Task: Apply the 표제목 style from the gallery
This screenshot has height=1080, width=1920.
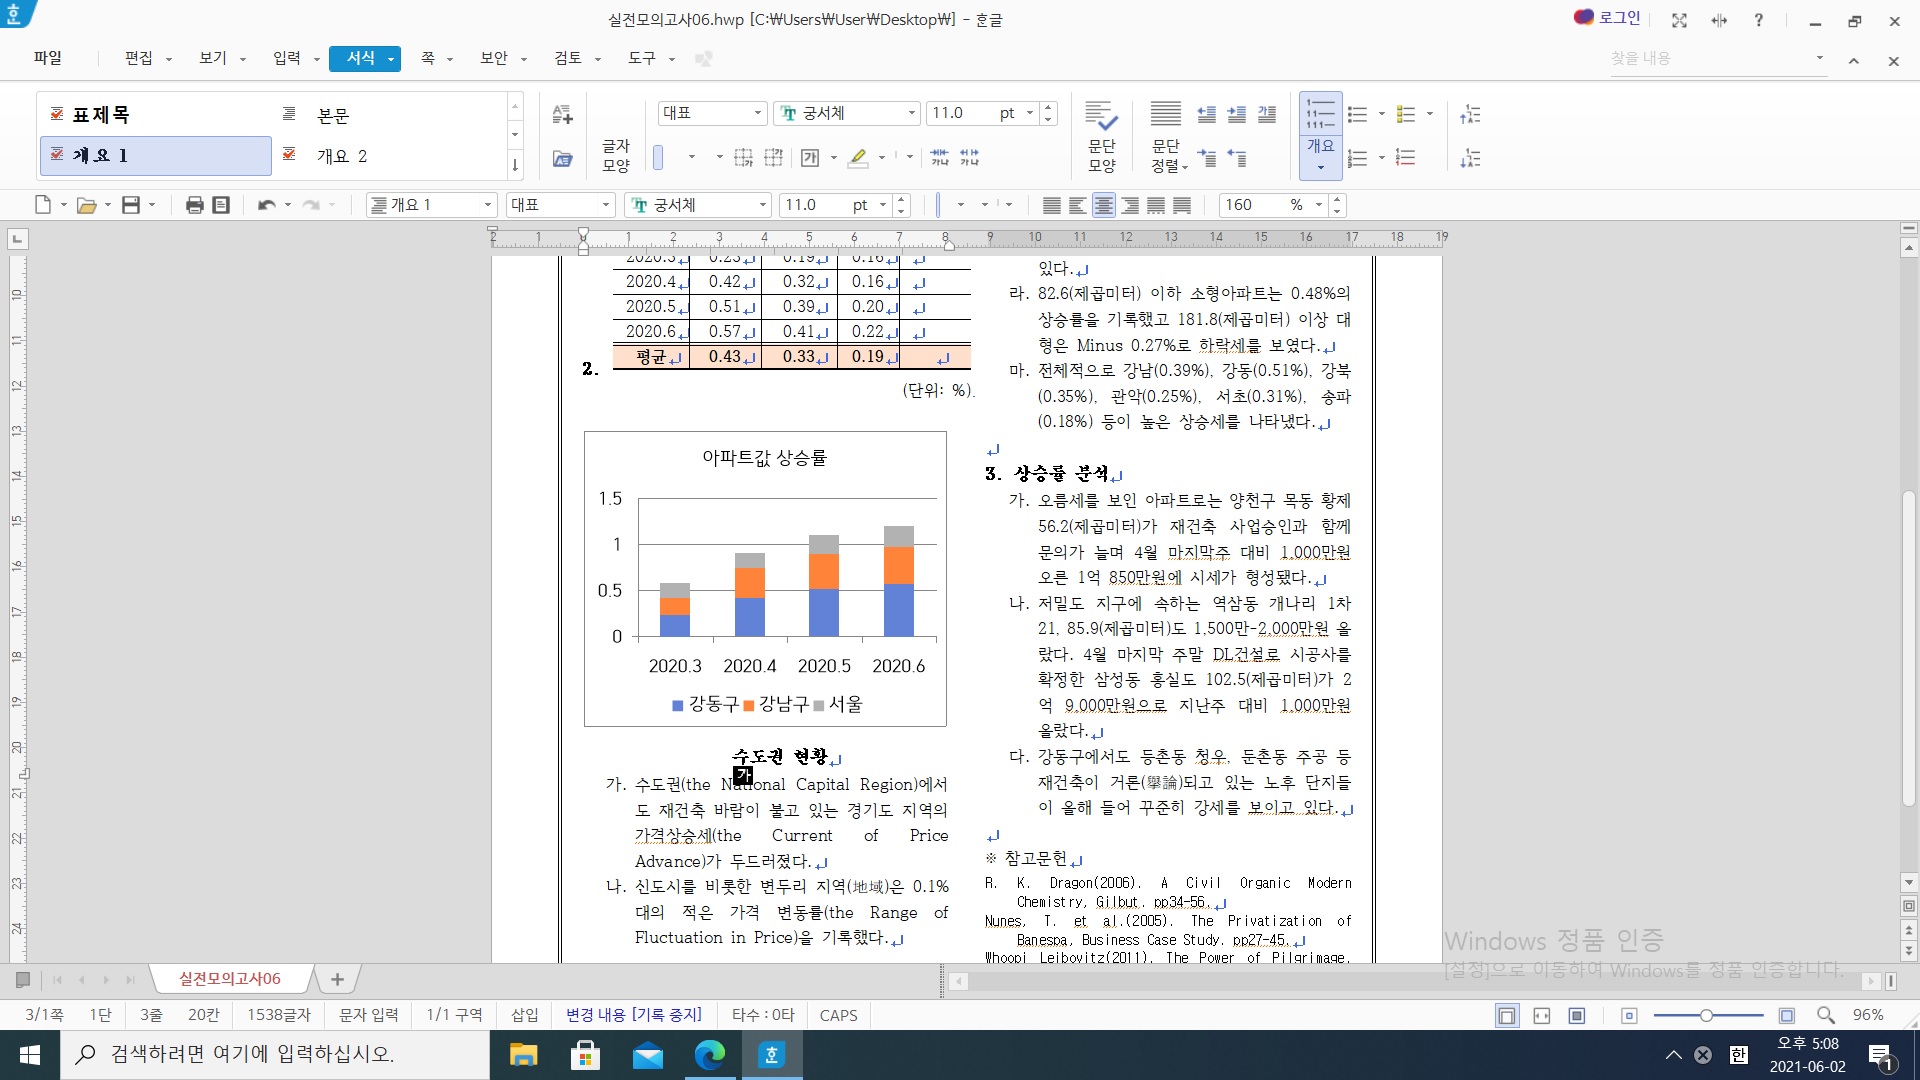Action: pyautogui.click(x=155, y=115)
